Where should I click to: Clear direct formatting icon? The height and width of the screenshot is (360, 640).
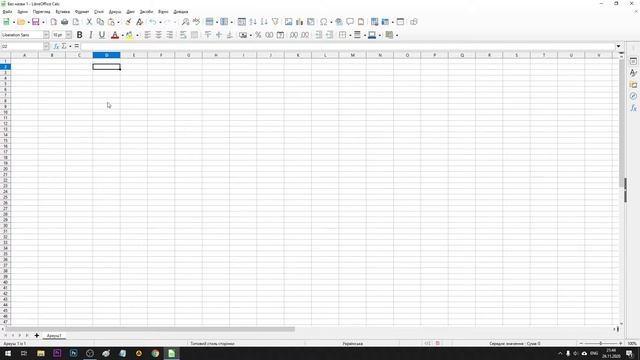point(140,22)
